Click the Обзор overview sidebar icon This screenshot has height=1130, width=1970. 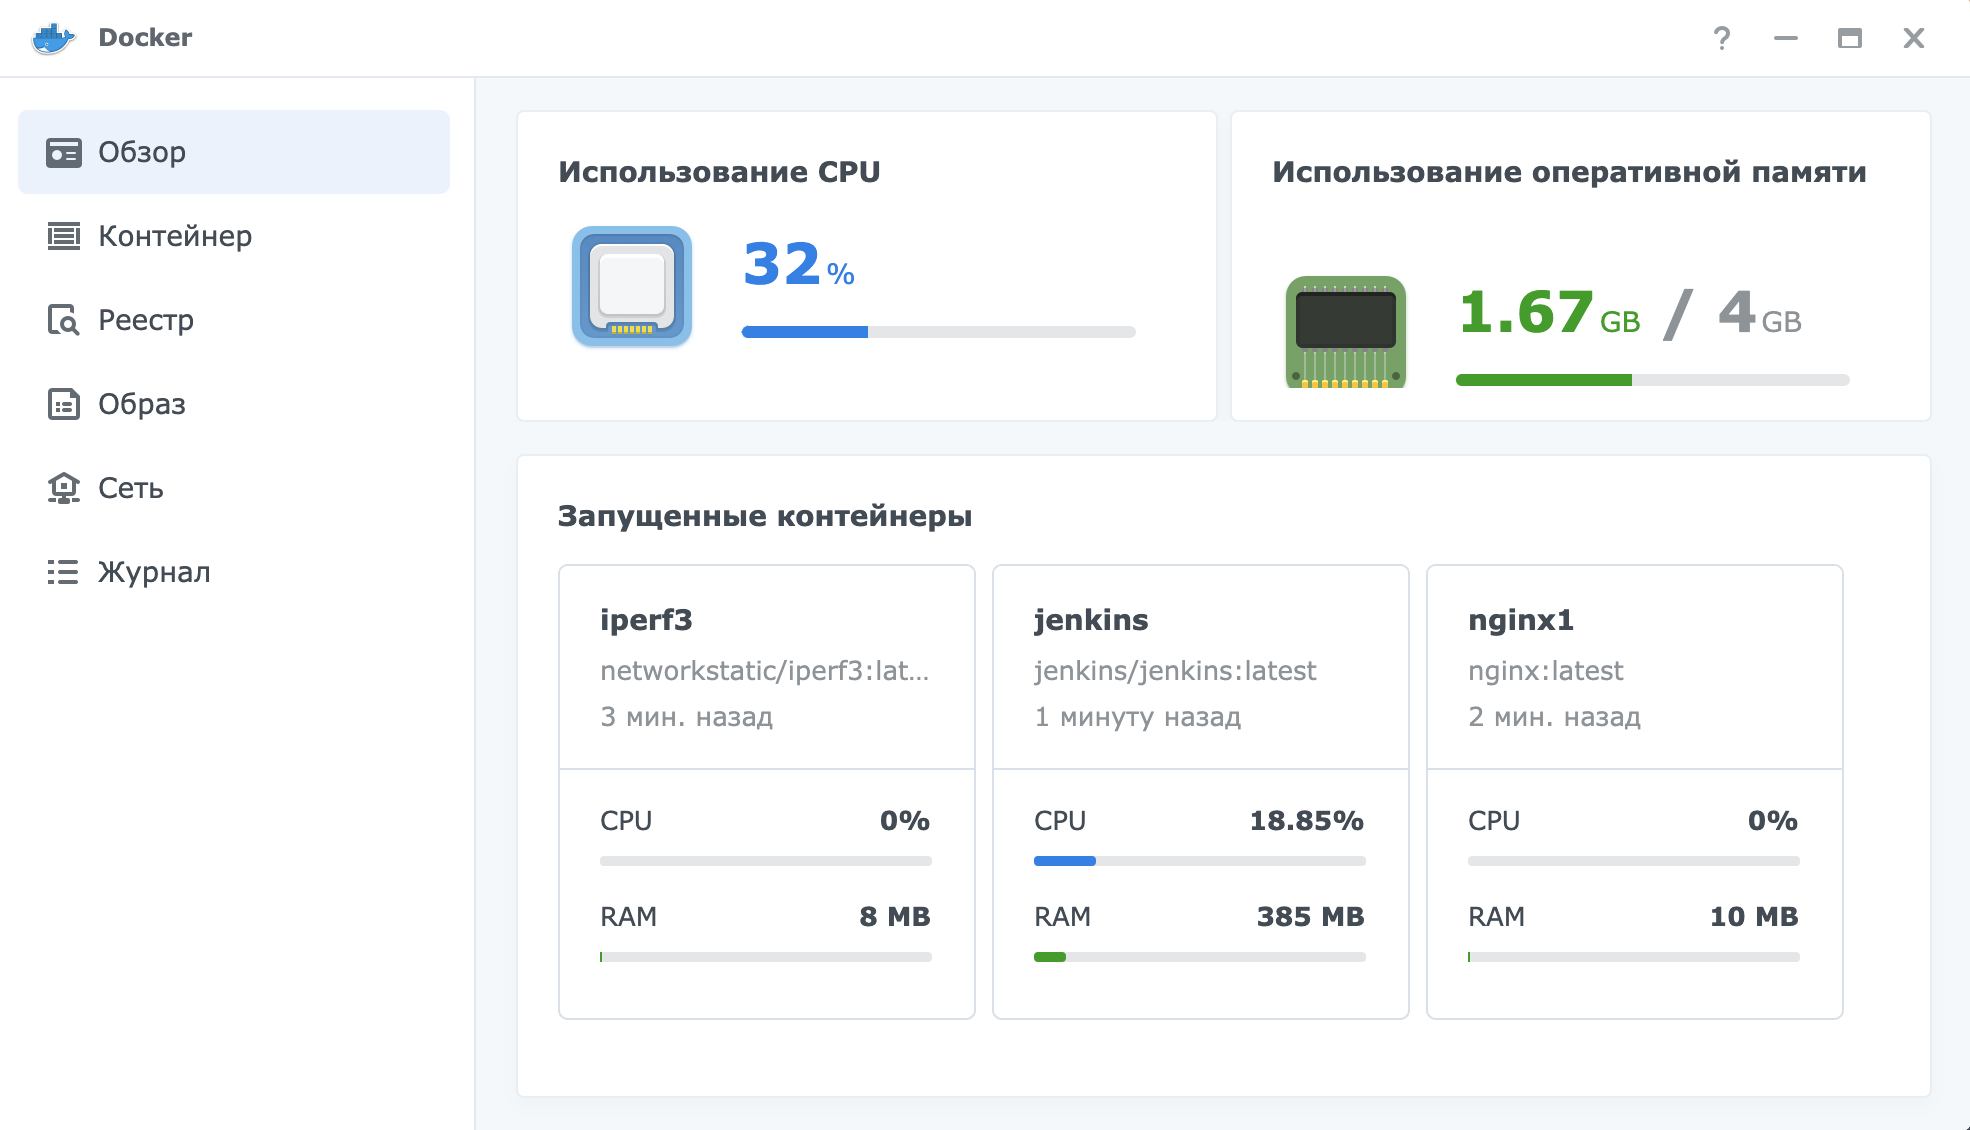pos(64,152)
